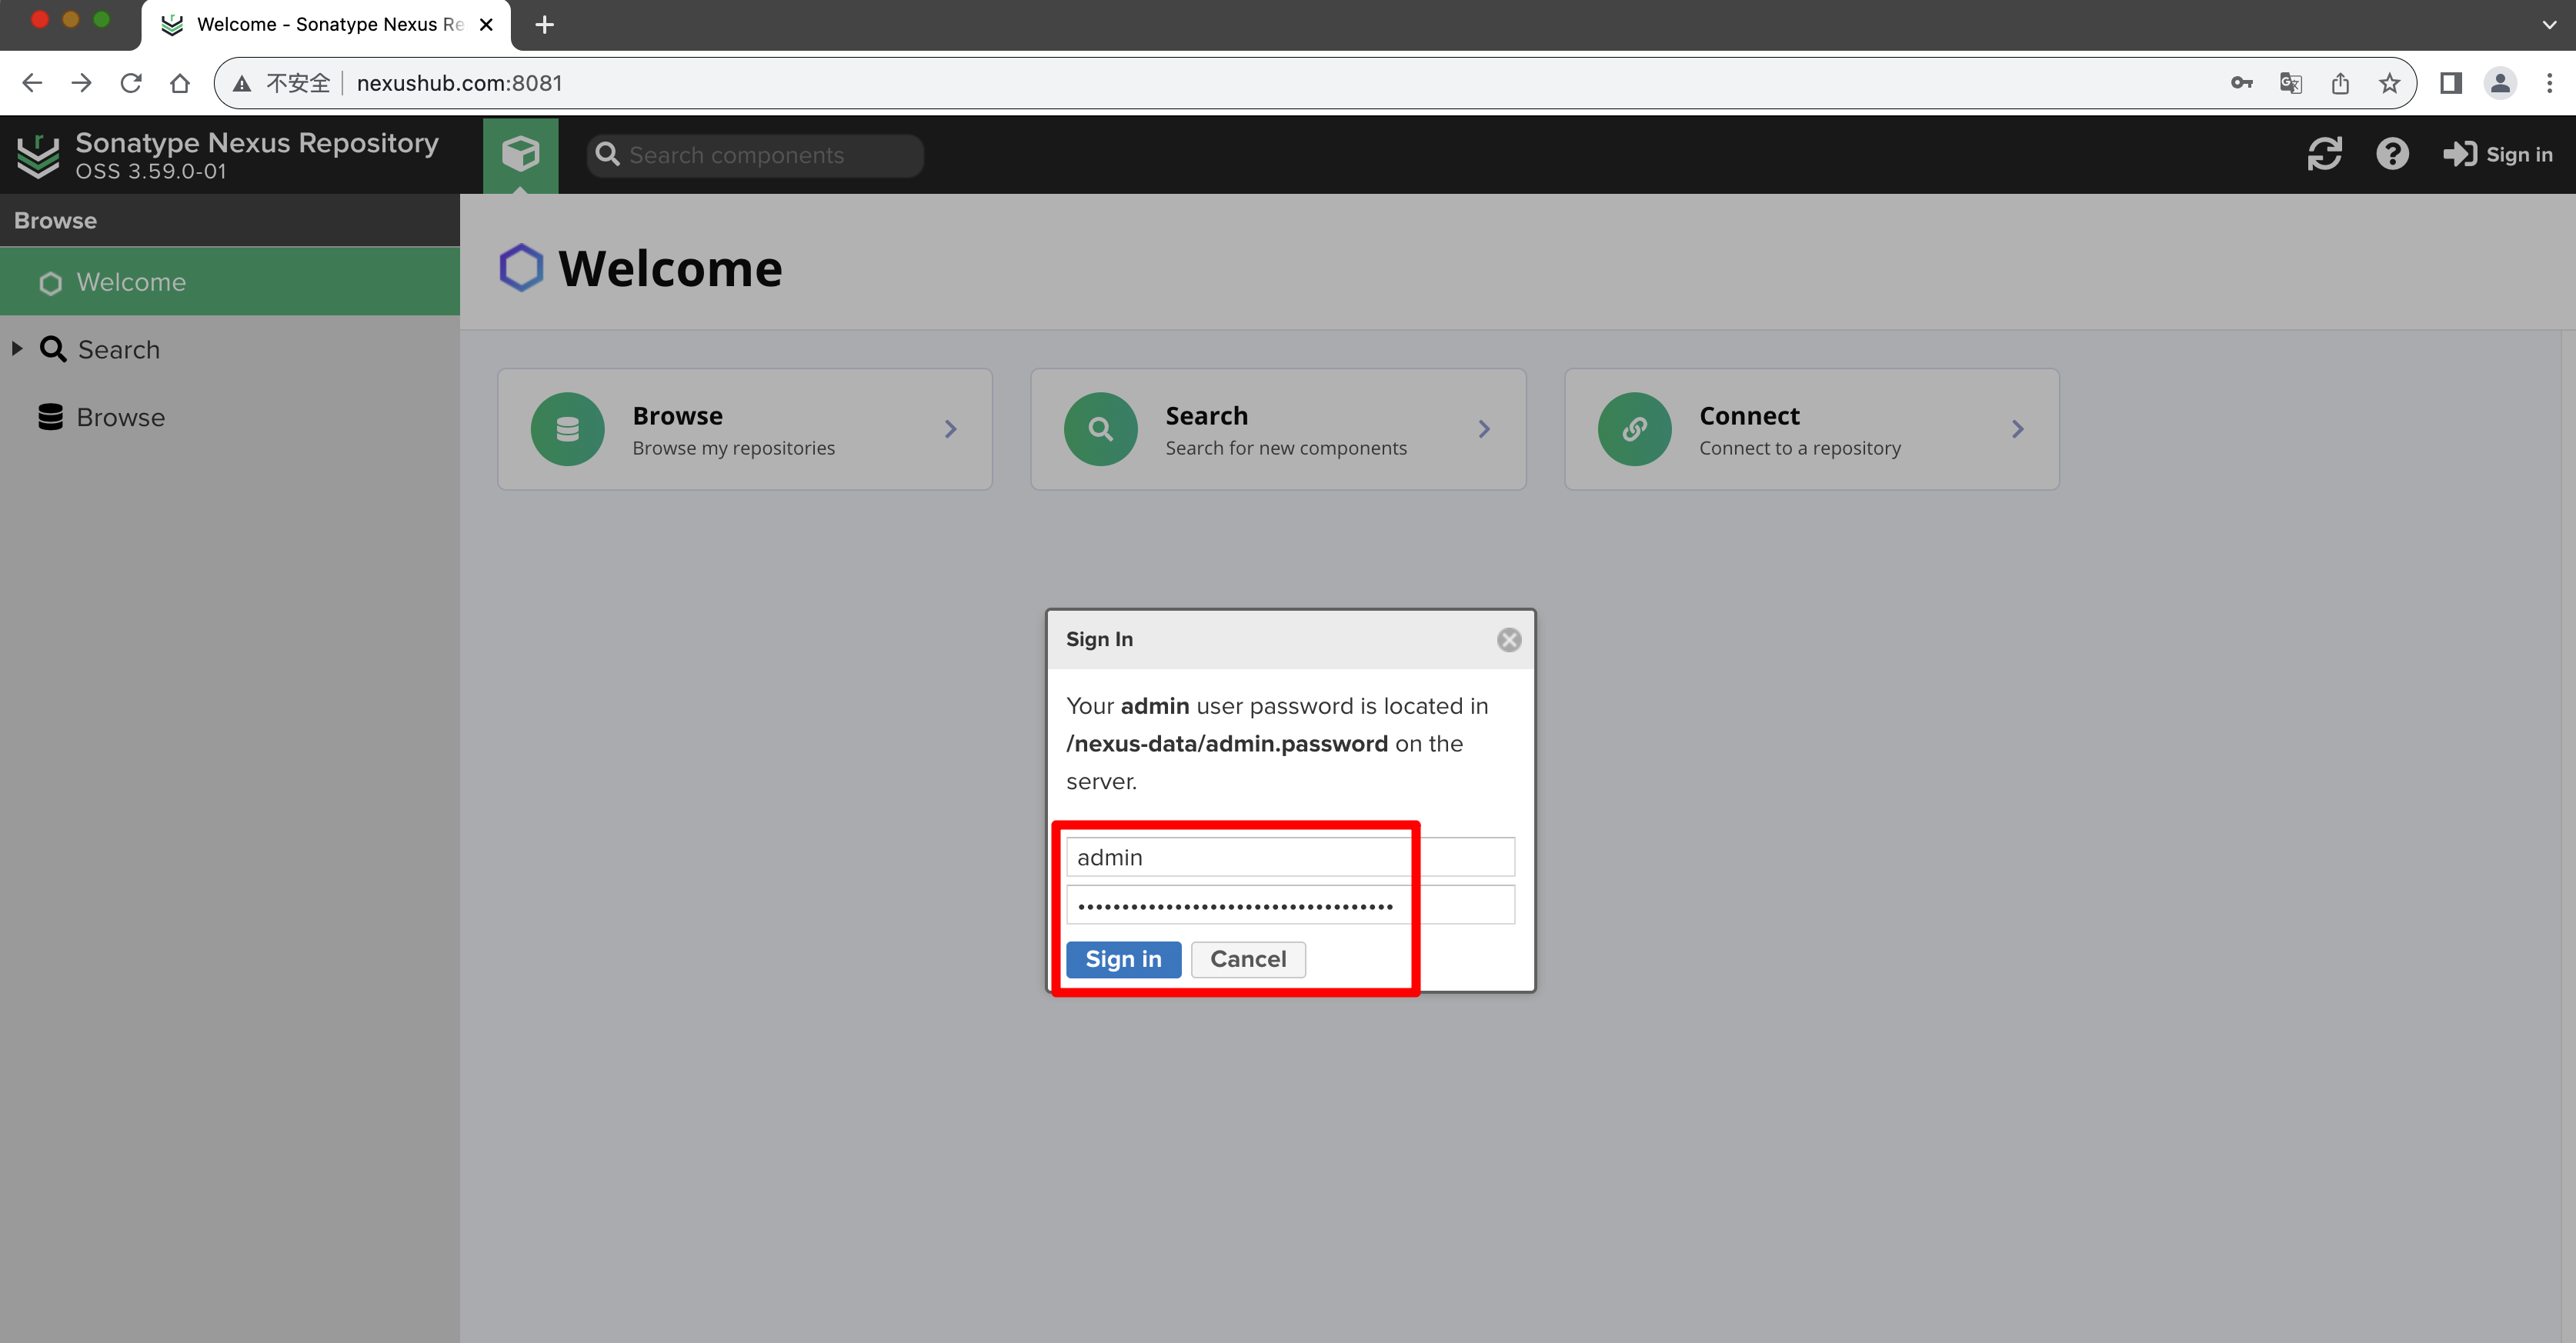
Task: Click the username field containing admin
Action: pos(1290,857)
